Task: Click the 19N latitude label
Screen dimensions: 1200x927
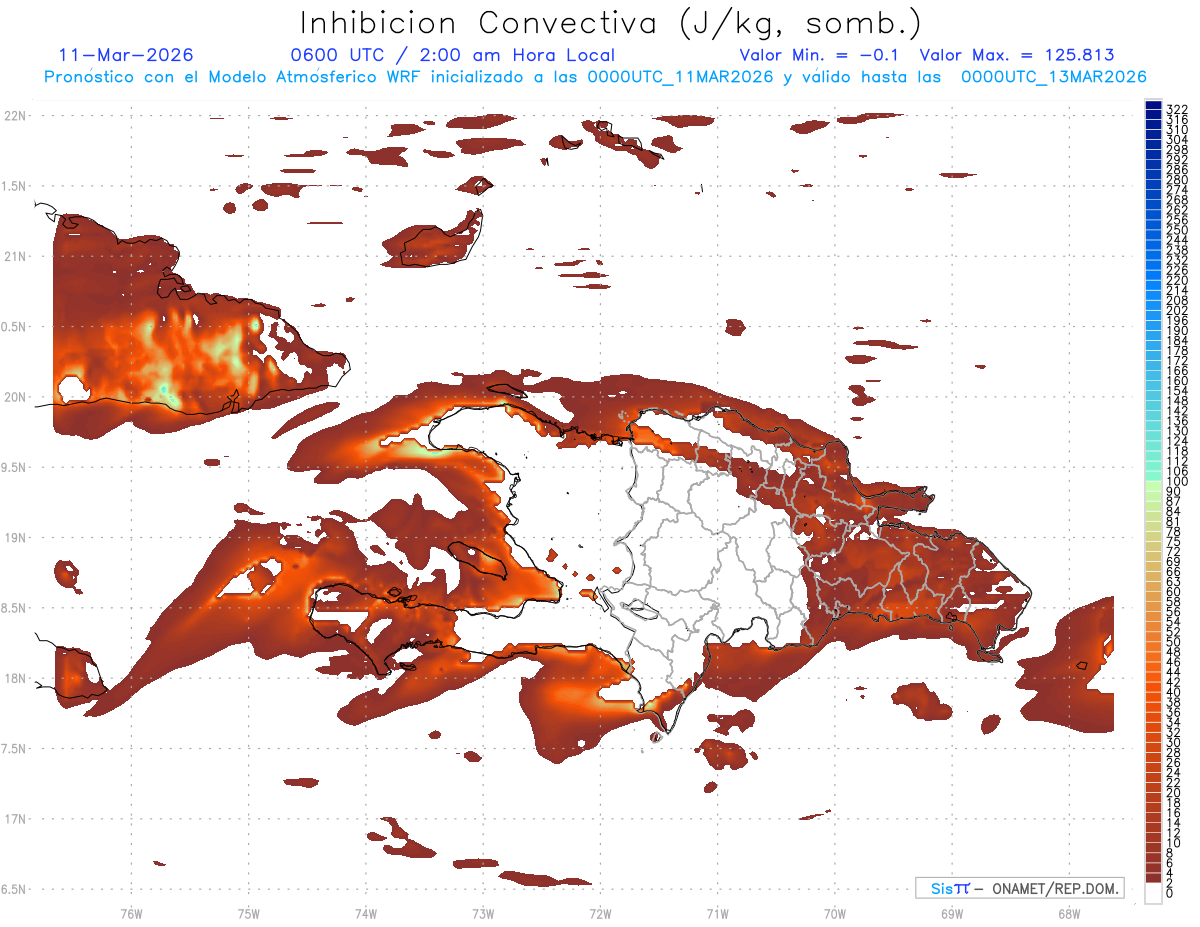Action: (x=15, y=537)
